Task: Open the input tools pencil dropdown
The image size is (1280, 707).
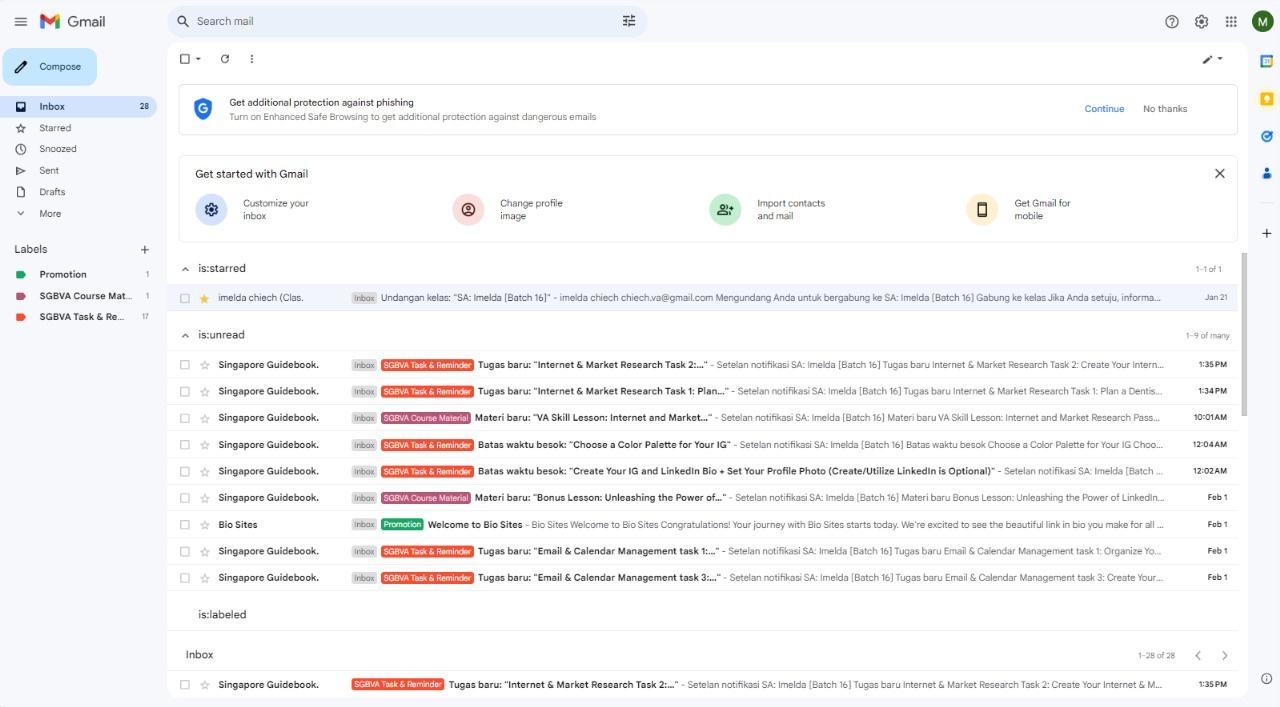Action: [x=1212, y=59]
